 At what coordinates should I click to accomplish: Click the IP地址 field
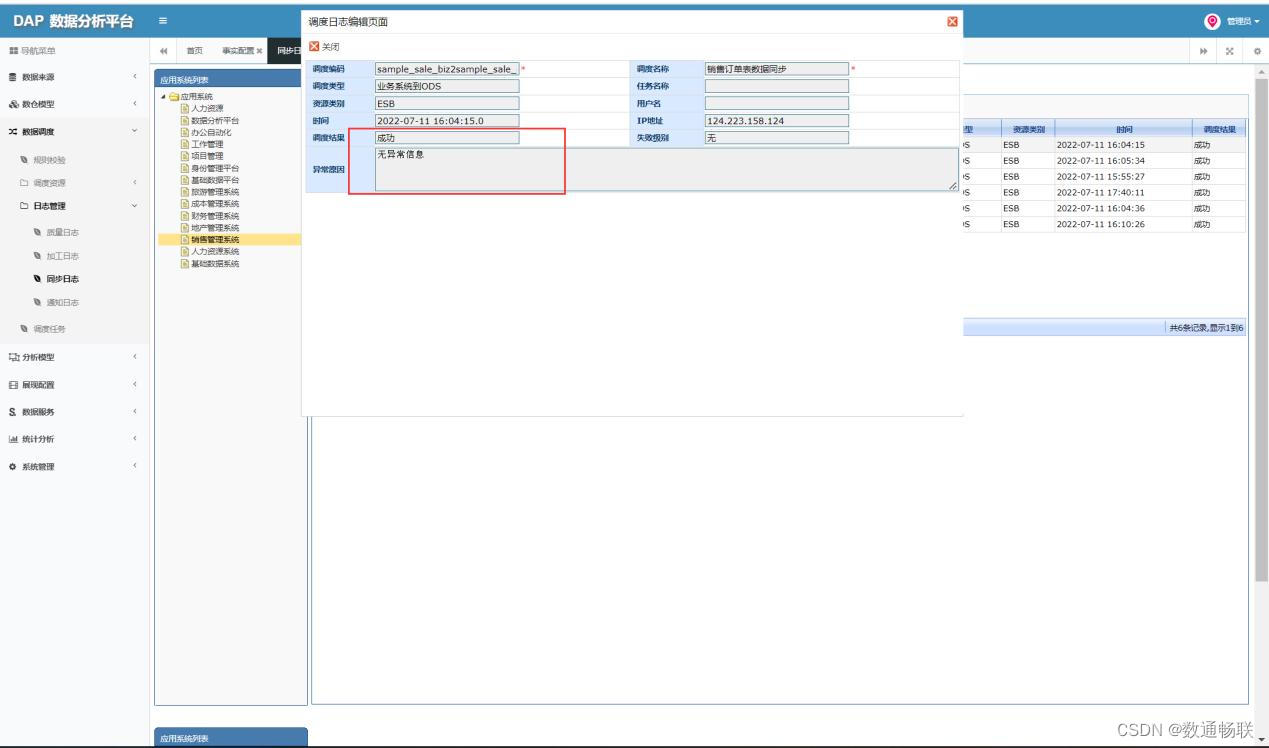click(777, 121)
